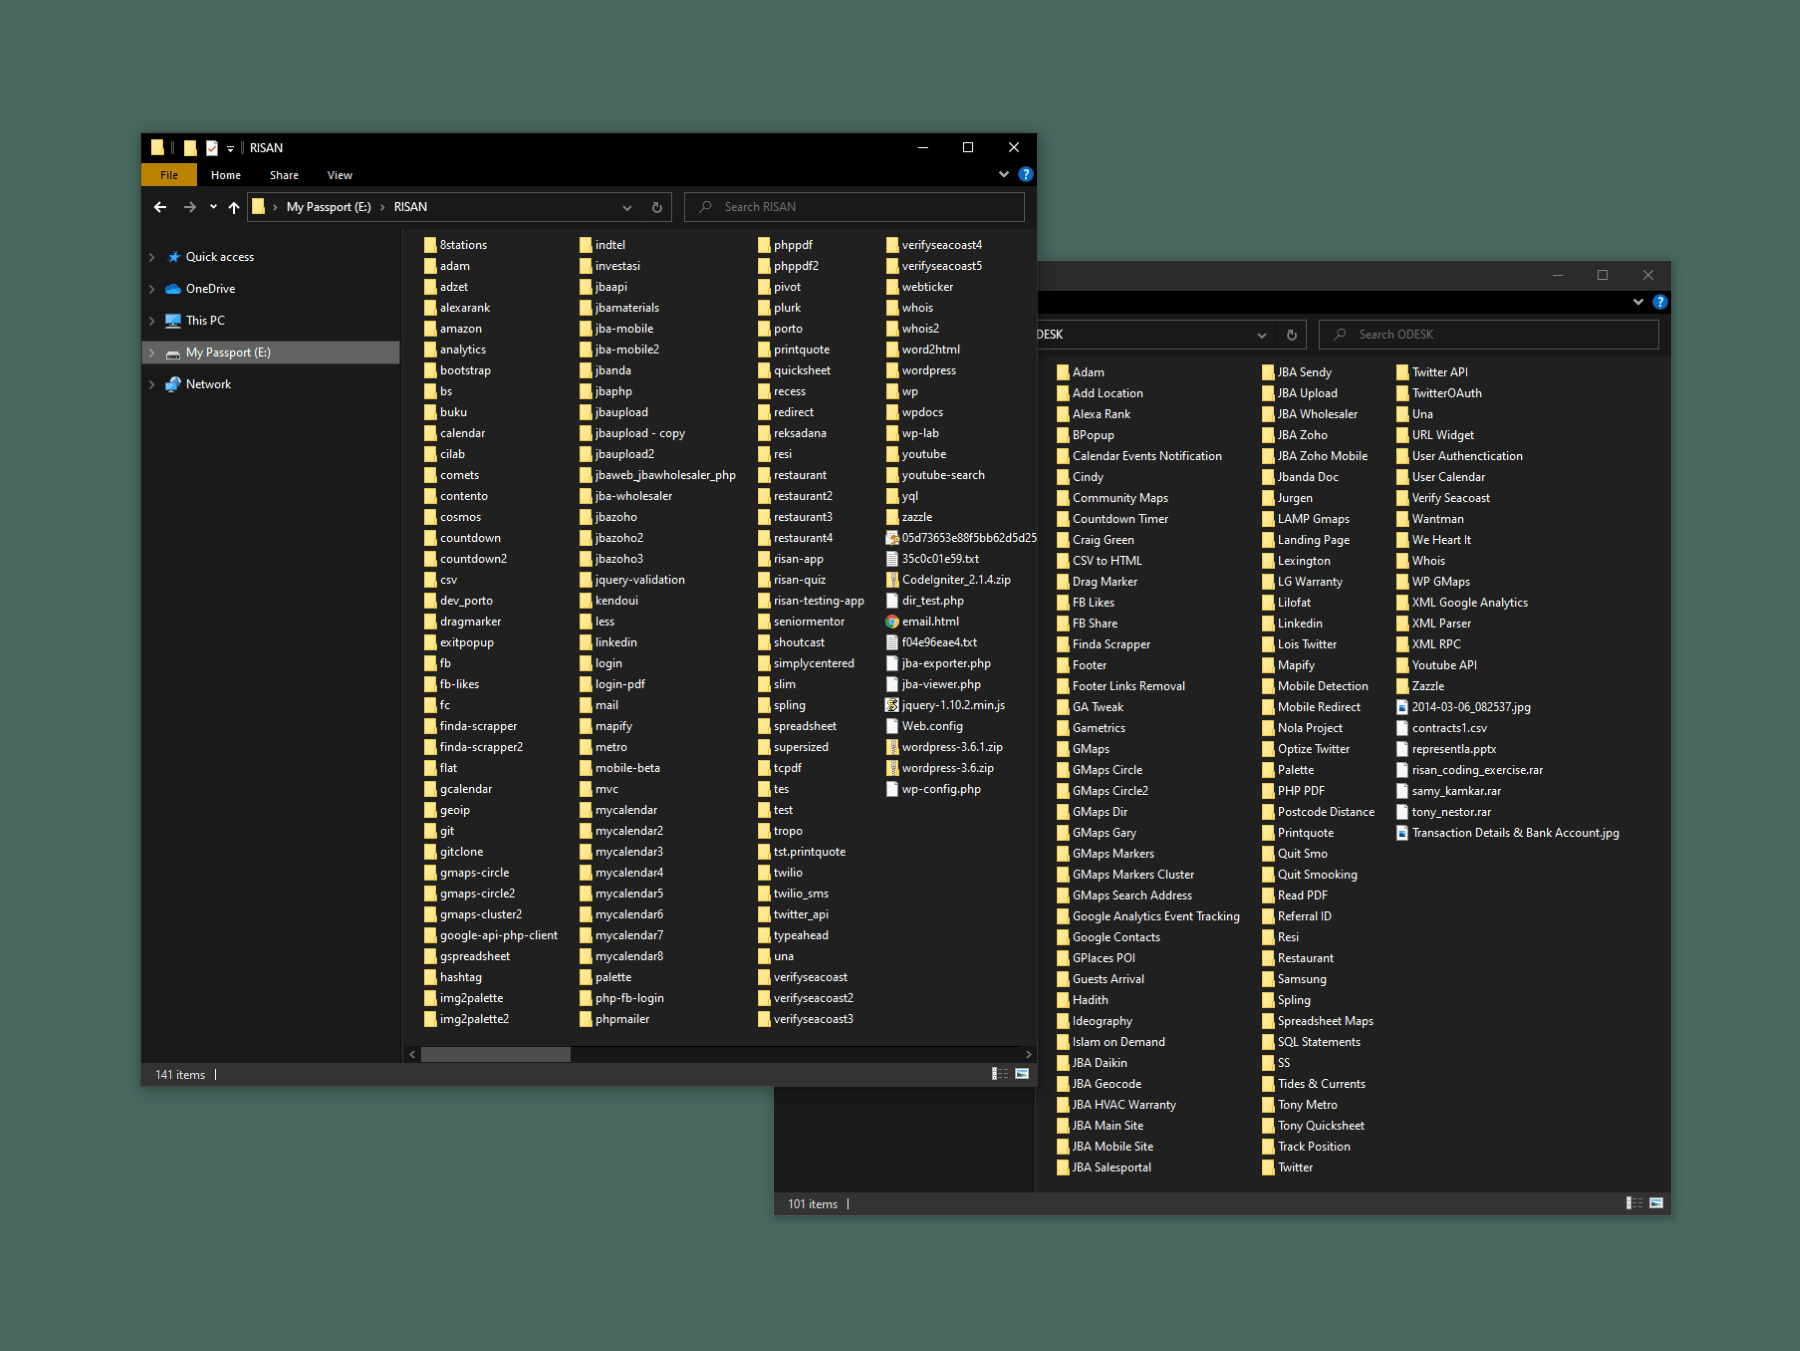This screenshot has width=1800, height=1351.
Task: Click the horizontal scrollbar thumb in RISAN
Action: (495, 1054)
